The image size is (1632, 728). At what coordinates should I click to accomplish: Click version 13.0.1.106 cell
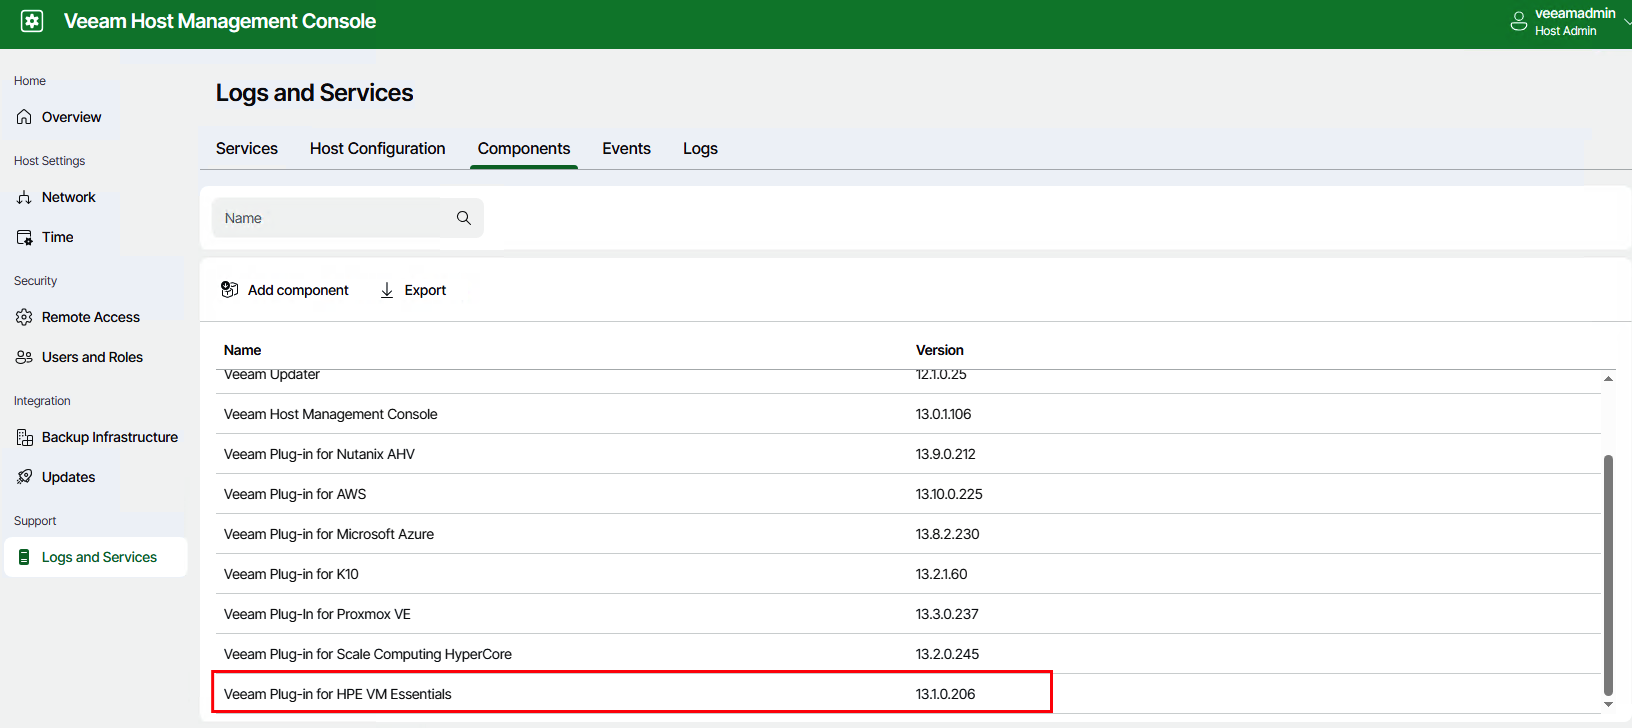click(944, 414)
